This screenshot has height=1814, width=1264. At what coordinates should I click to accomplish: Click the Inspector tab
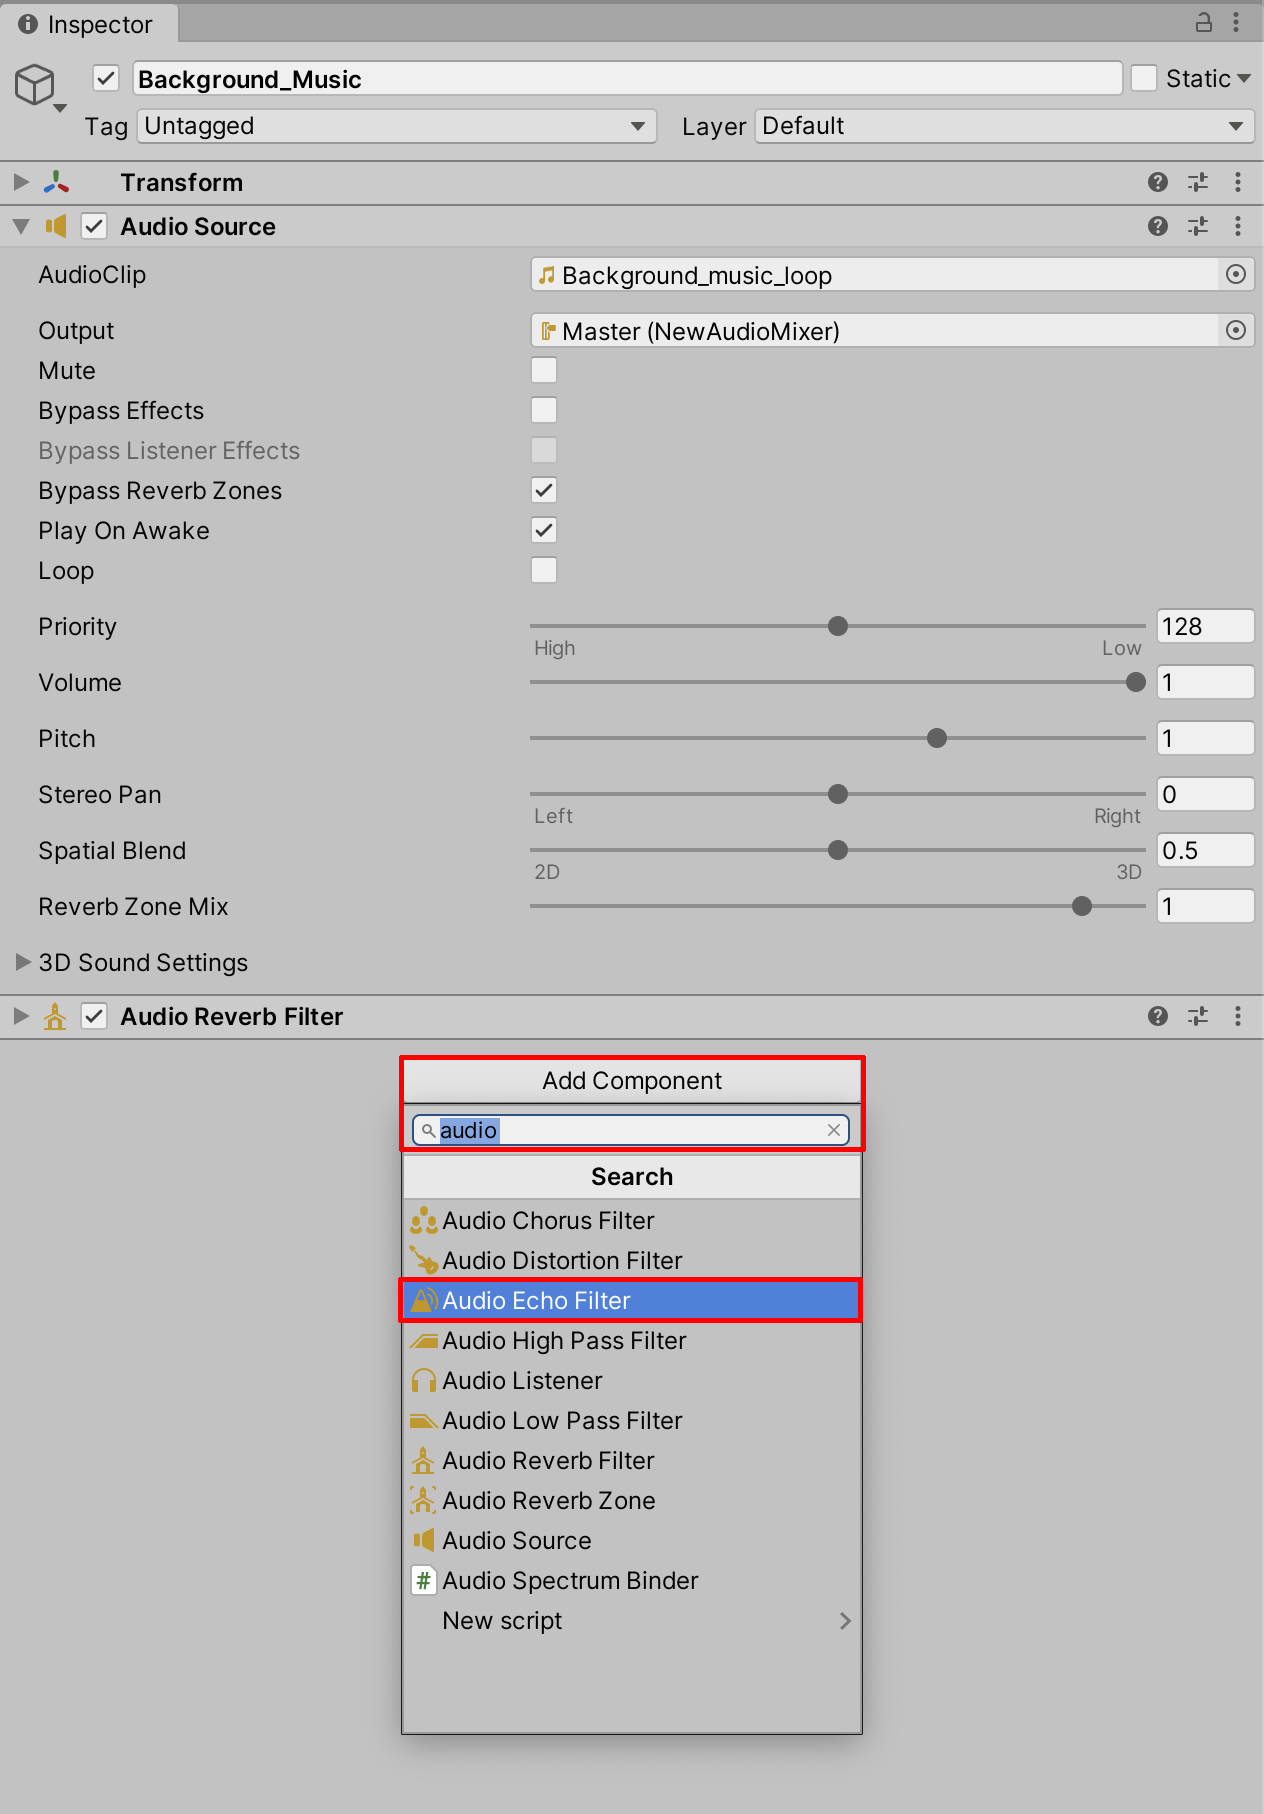(88, 24)
